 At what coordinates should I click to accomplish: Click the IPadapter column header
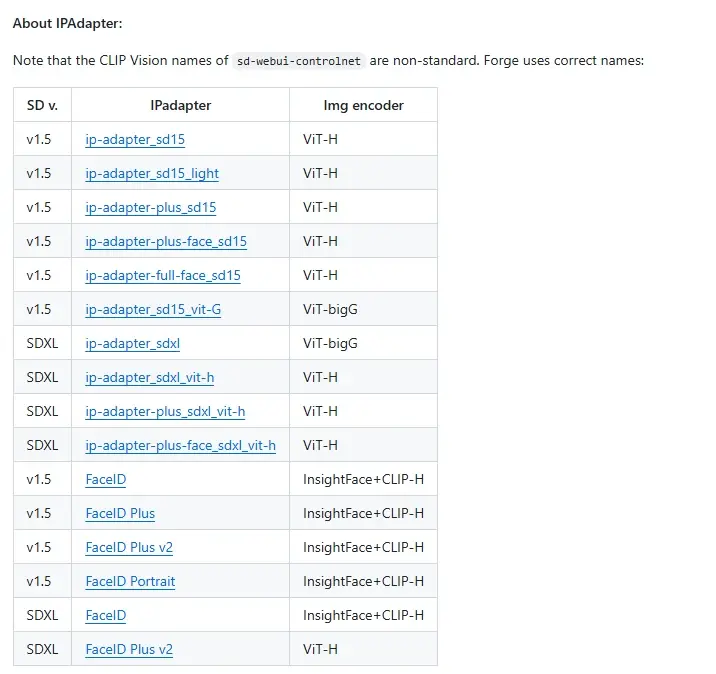(x=180, y=105)
